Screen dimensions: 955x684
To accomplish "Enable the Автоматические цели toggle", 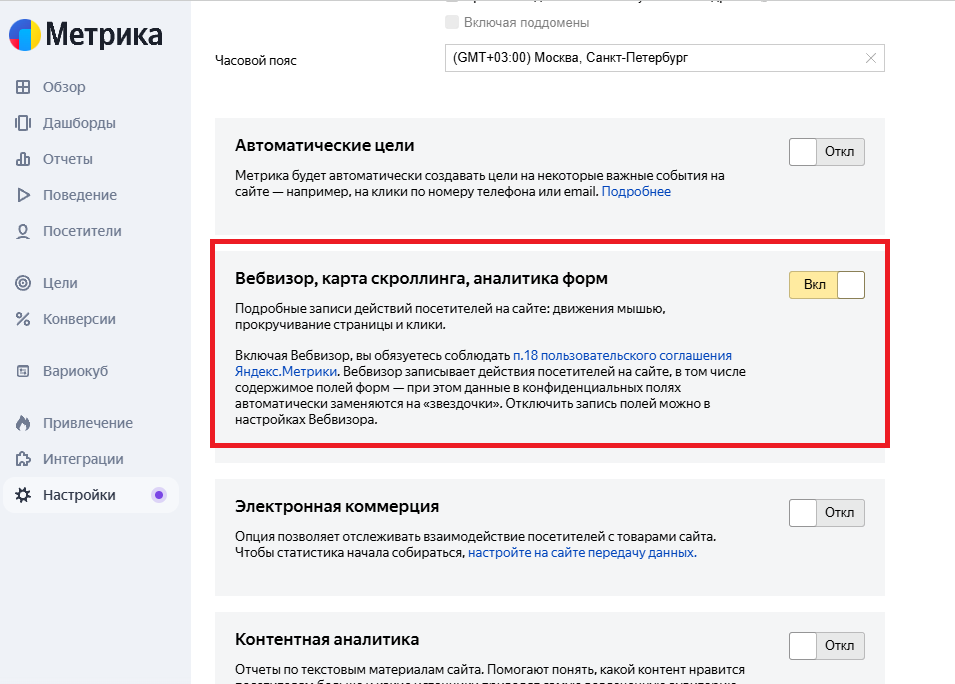I will pyautogui.click(x=826, y=152).
